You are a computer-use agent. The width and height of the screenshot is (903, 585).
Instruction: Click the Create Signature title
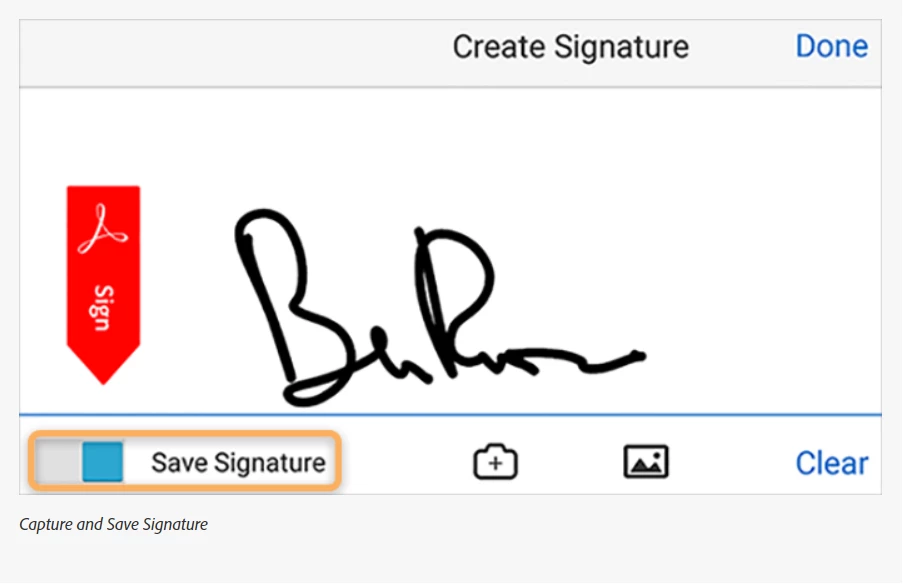[x=570, y=47]
